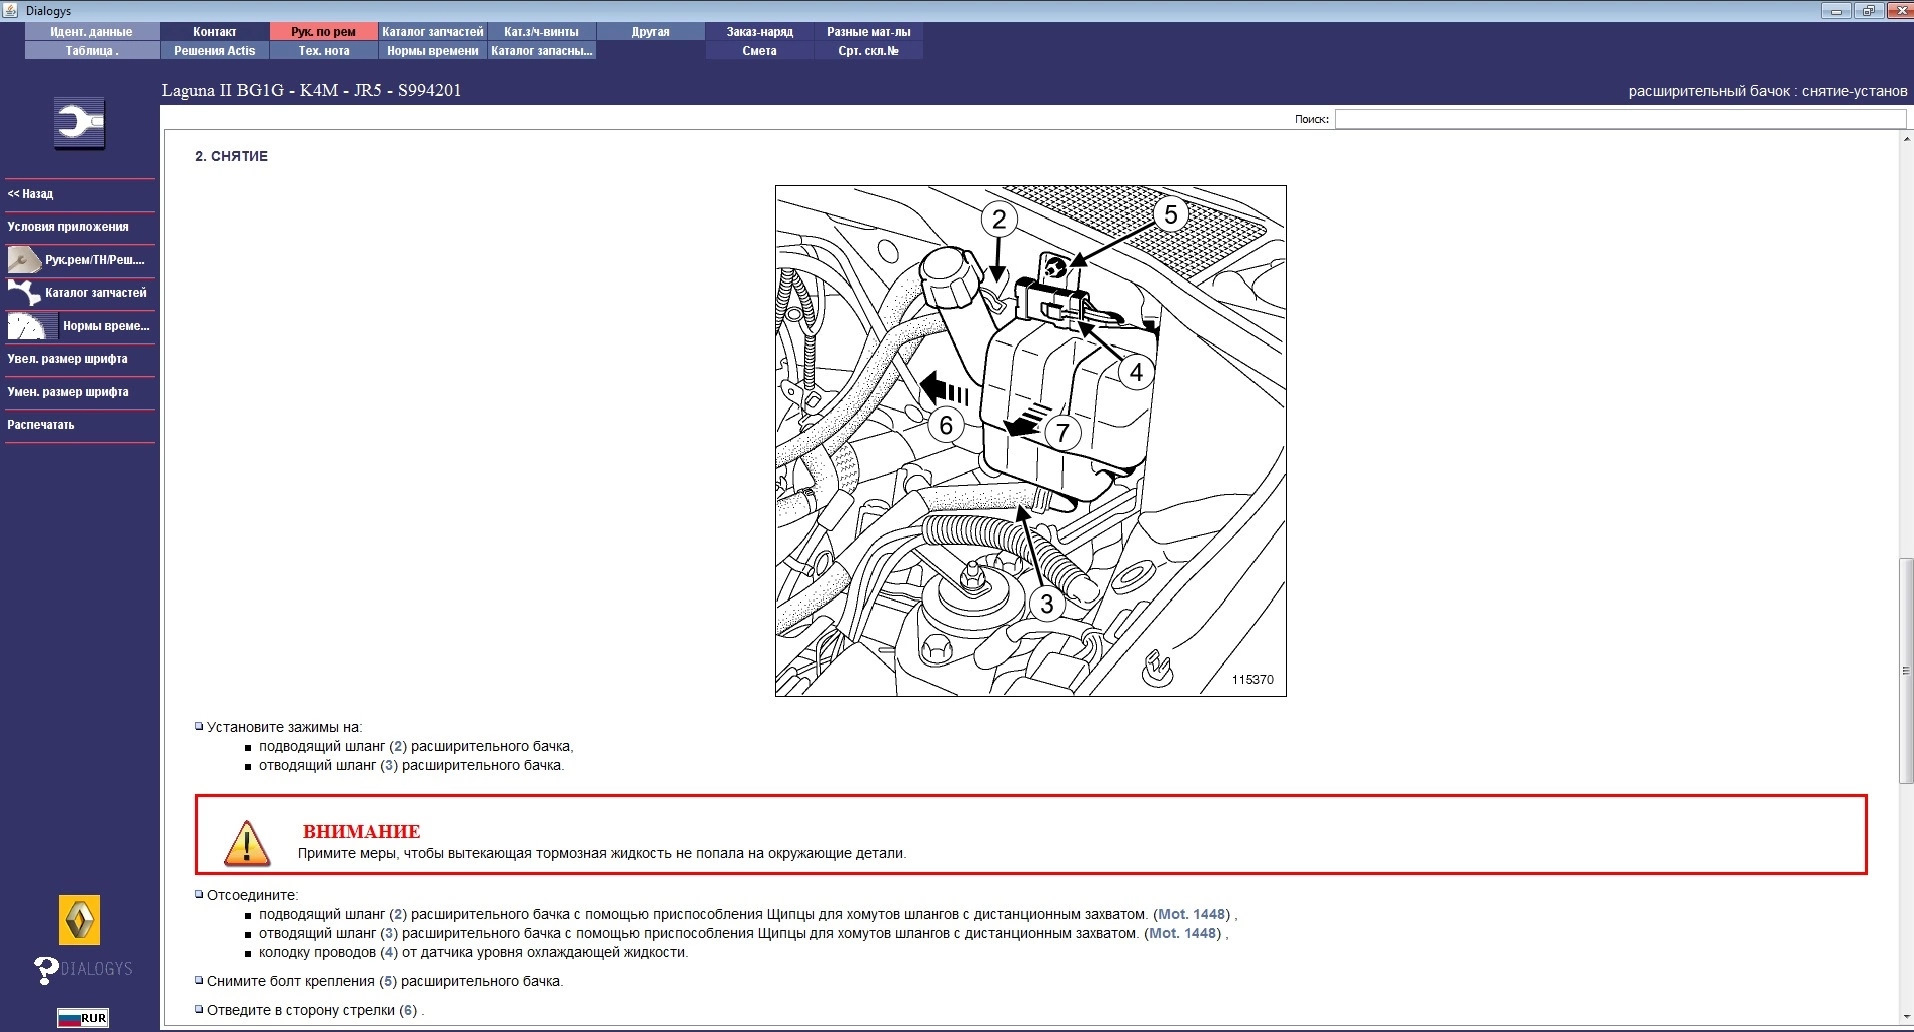Click the gauge icon beside Нормы време...

31,326
